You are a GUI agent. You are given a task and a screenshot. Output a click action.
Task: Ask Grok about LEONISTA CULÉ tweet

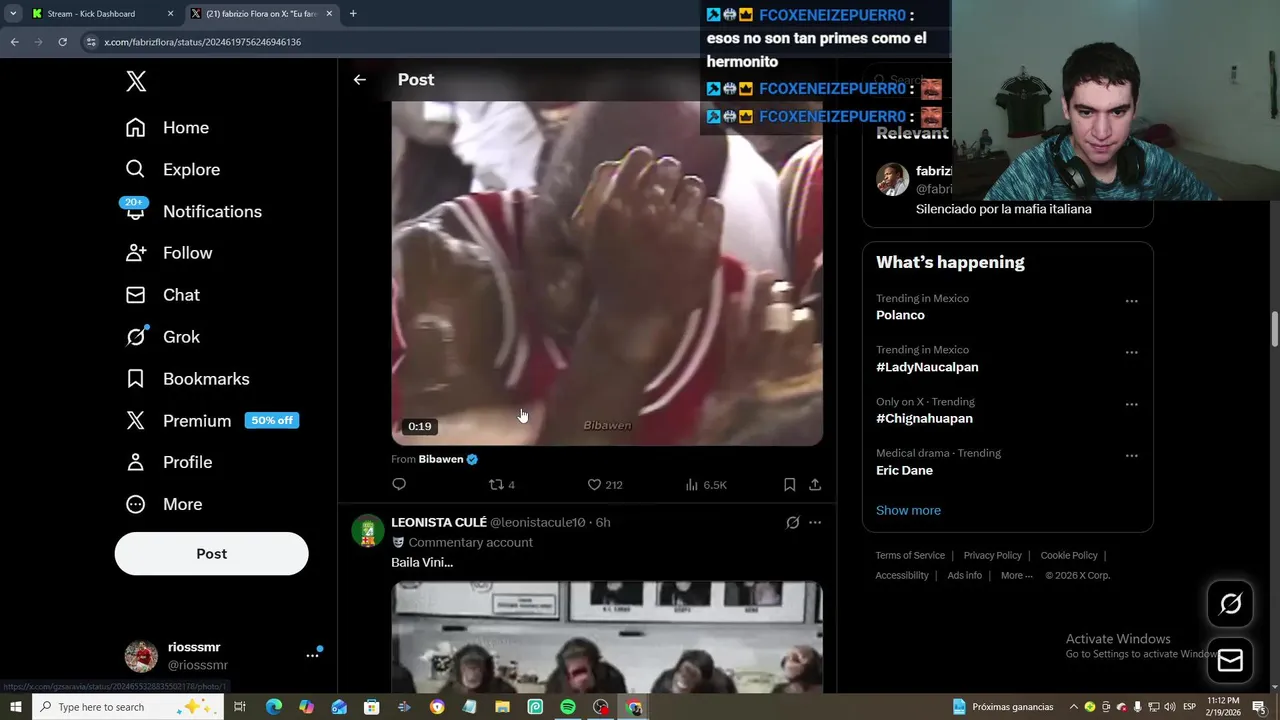point(793,522)
